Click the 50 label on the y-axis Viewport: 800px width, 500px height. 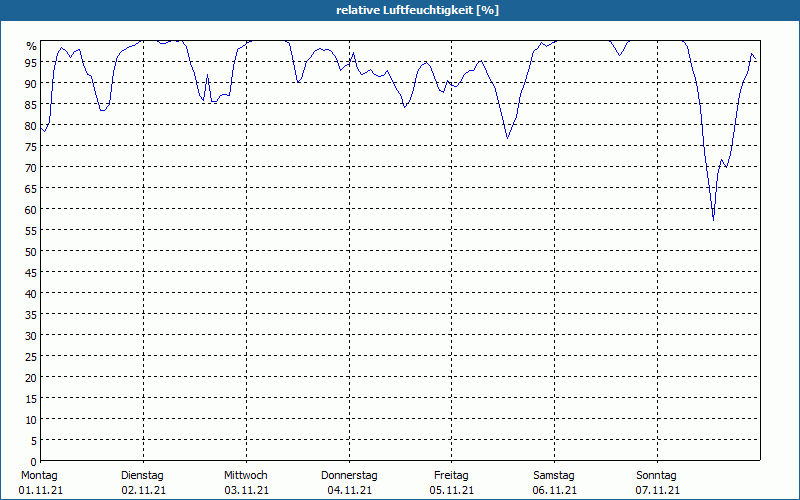click(31, 252)
